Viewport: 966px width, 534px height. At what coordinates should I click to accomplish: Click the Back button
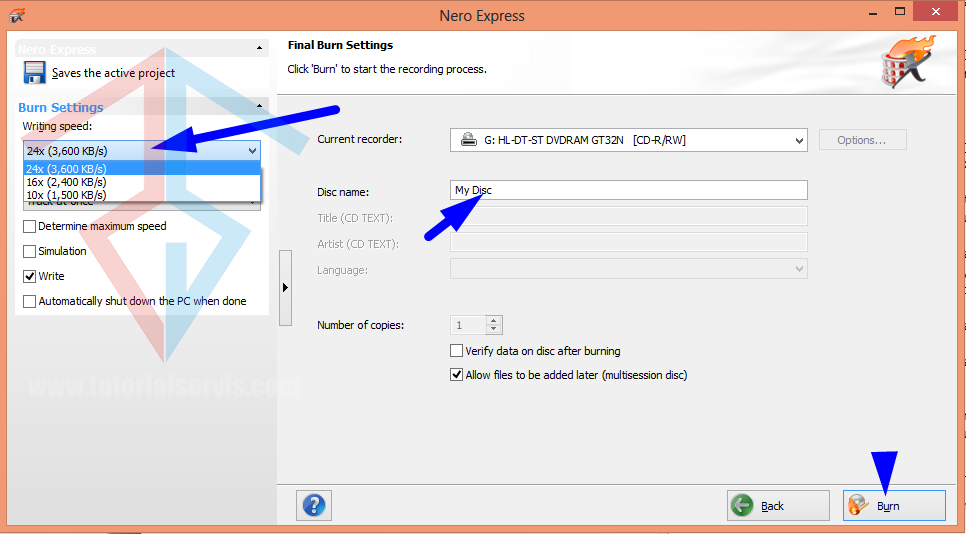(777, 506)
